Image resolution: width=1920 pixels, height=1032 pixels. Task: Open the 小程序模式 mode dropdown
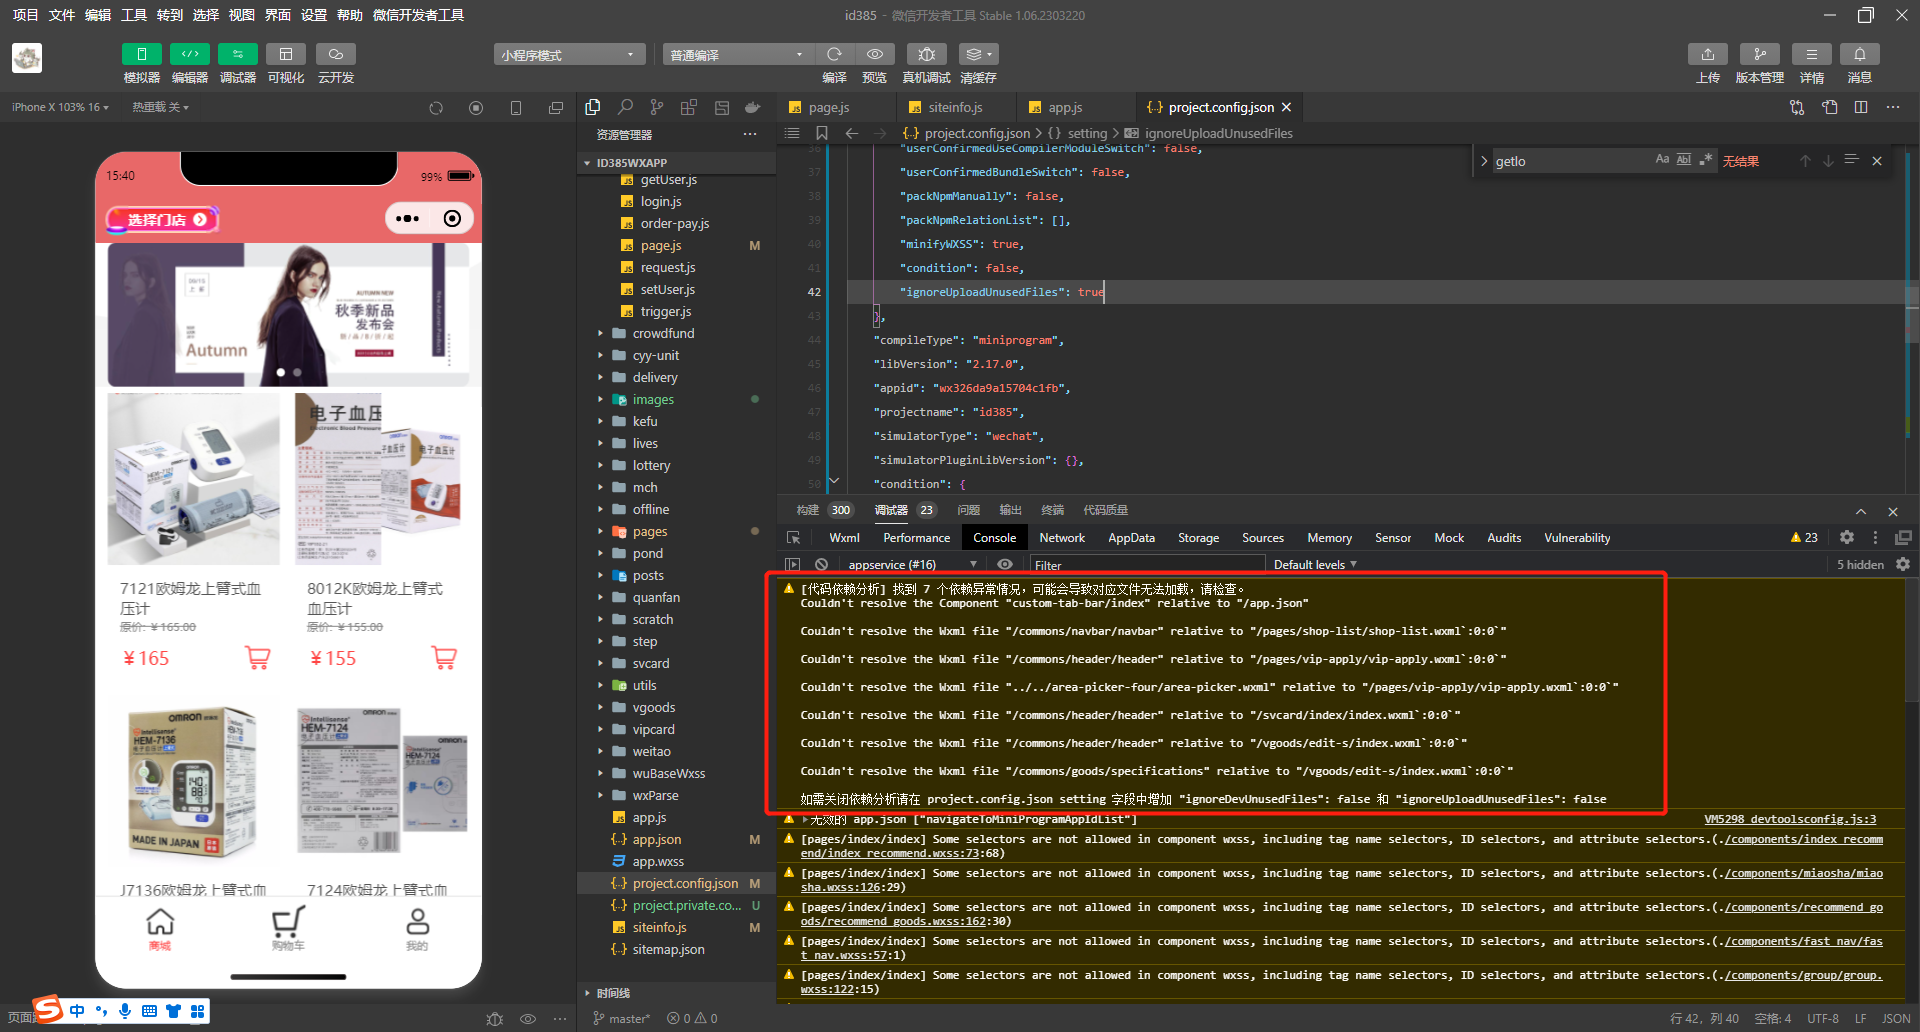click(x=568, y=55)
